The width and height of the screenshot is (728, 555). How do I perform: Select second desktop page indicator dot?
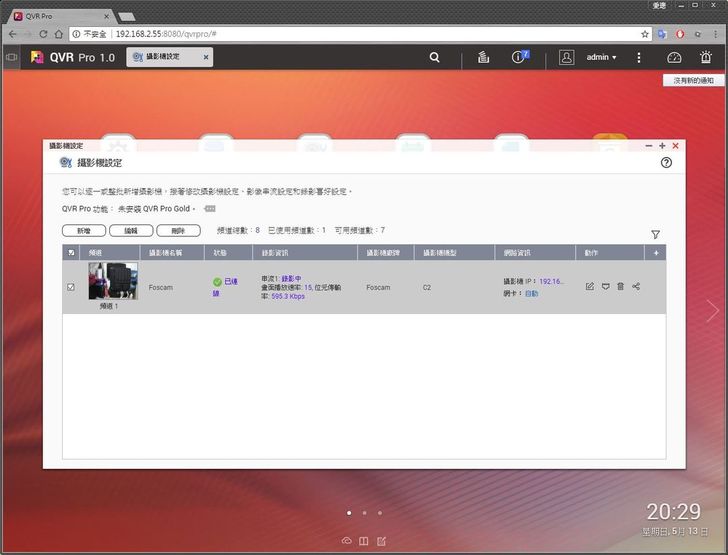click(364, 513)
